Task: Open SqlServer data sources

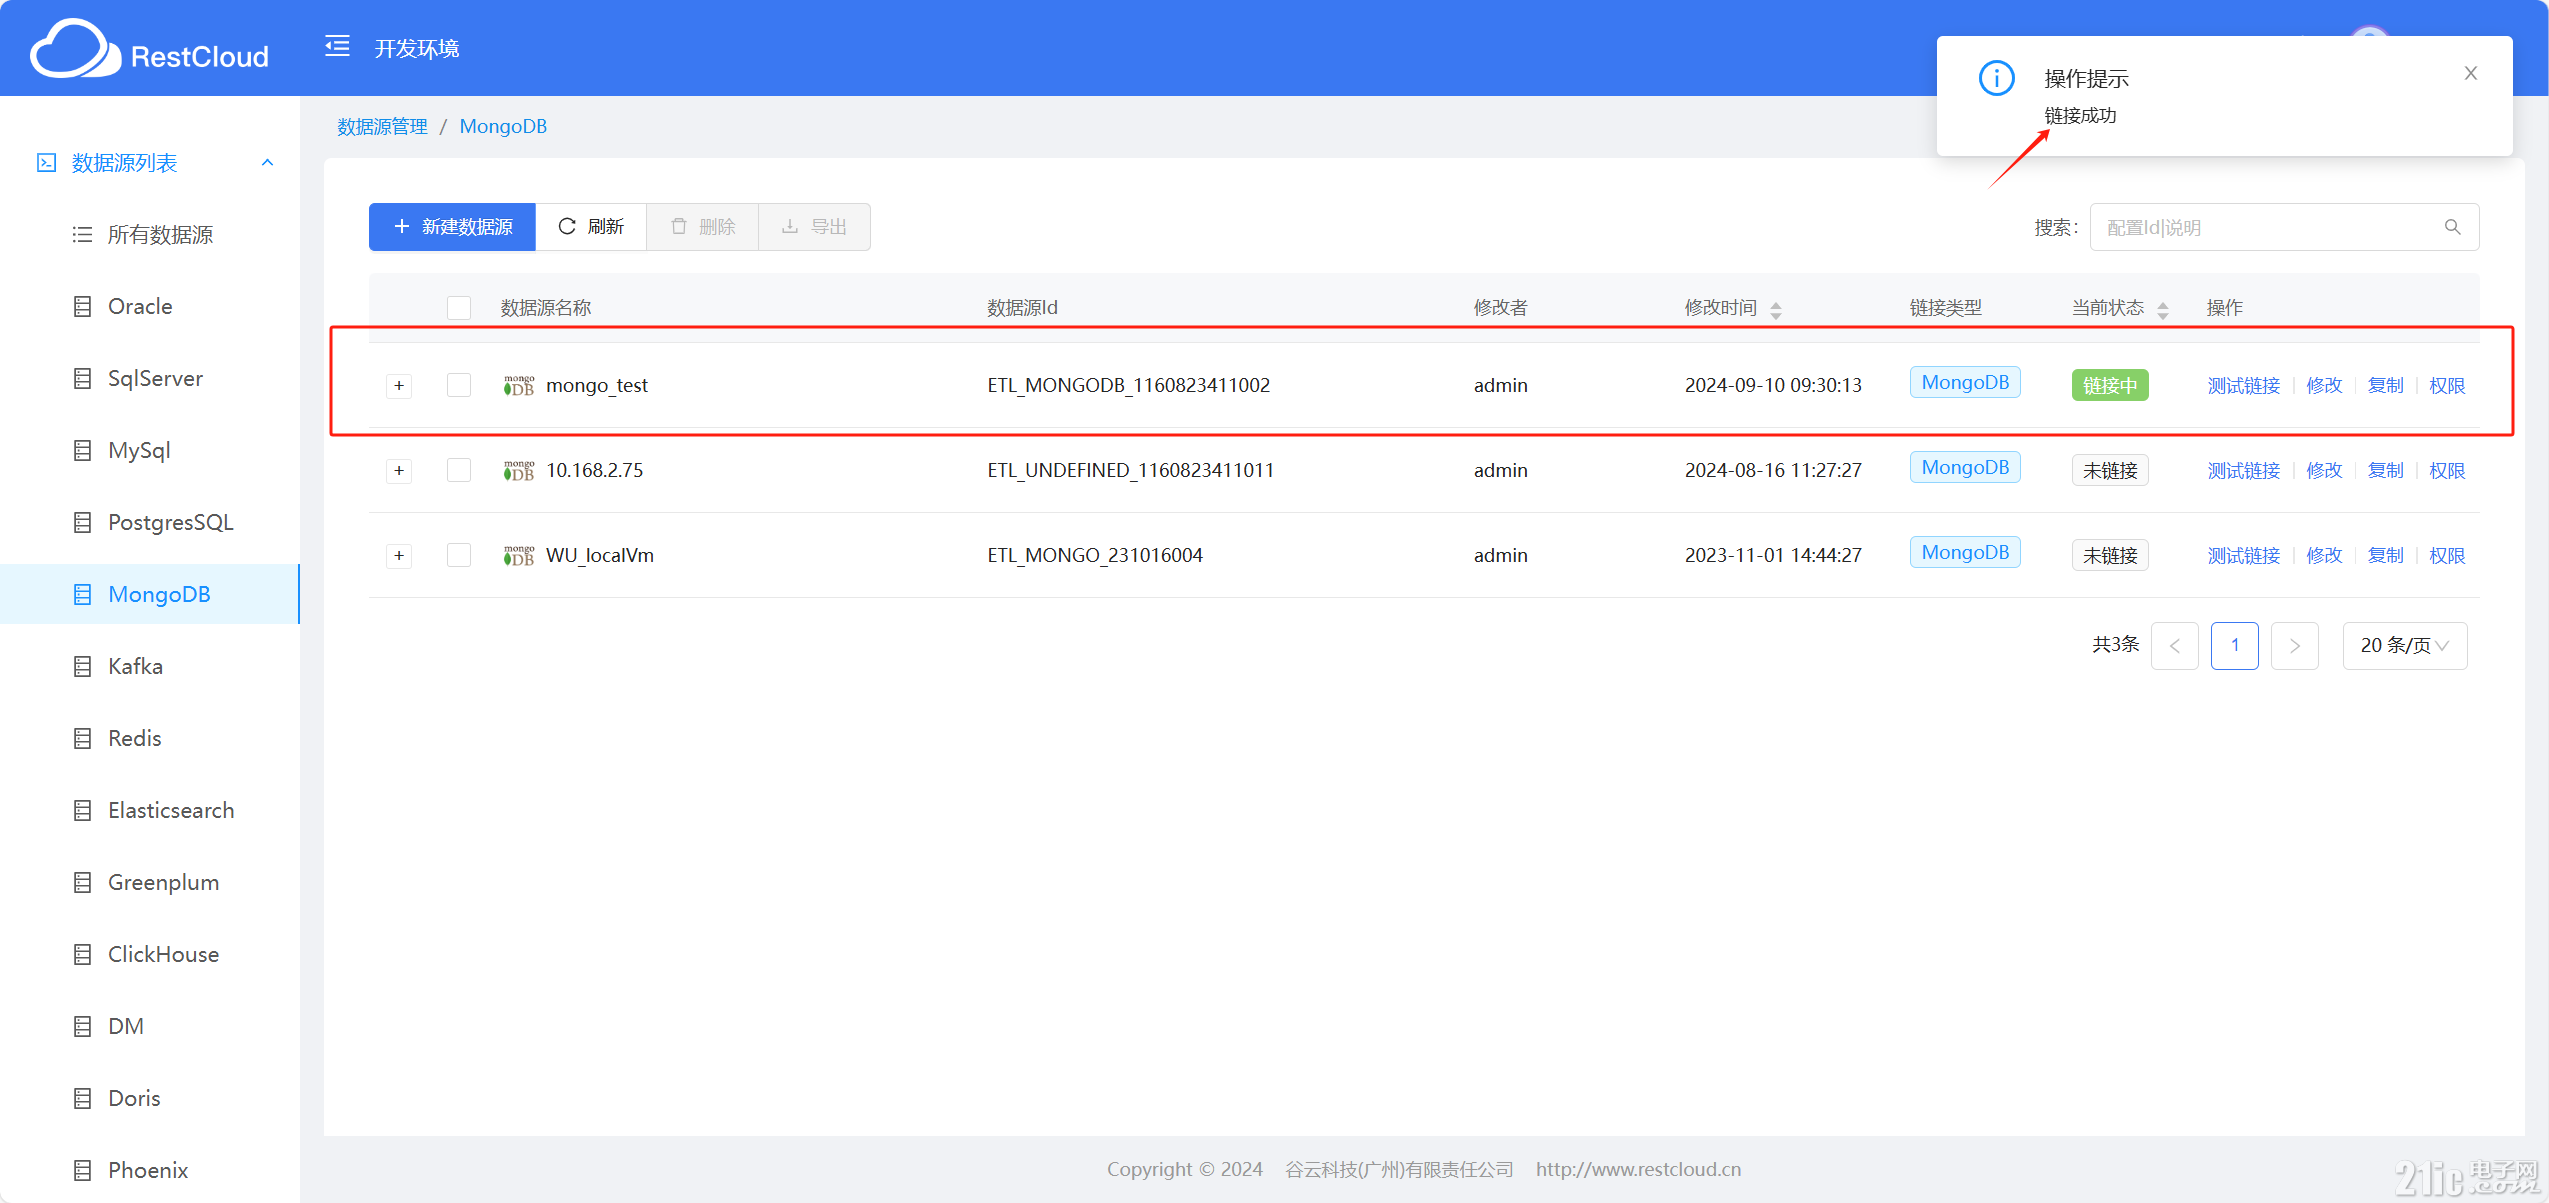Action: [x=150, y=378]
